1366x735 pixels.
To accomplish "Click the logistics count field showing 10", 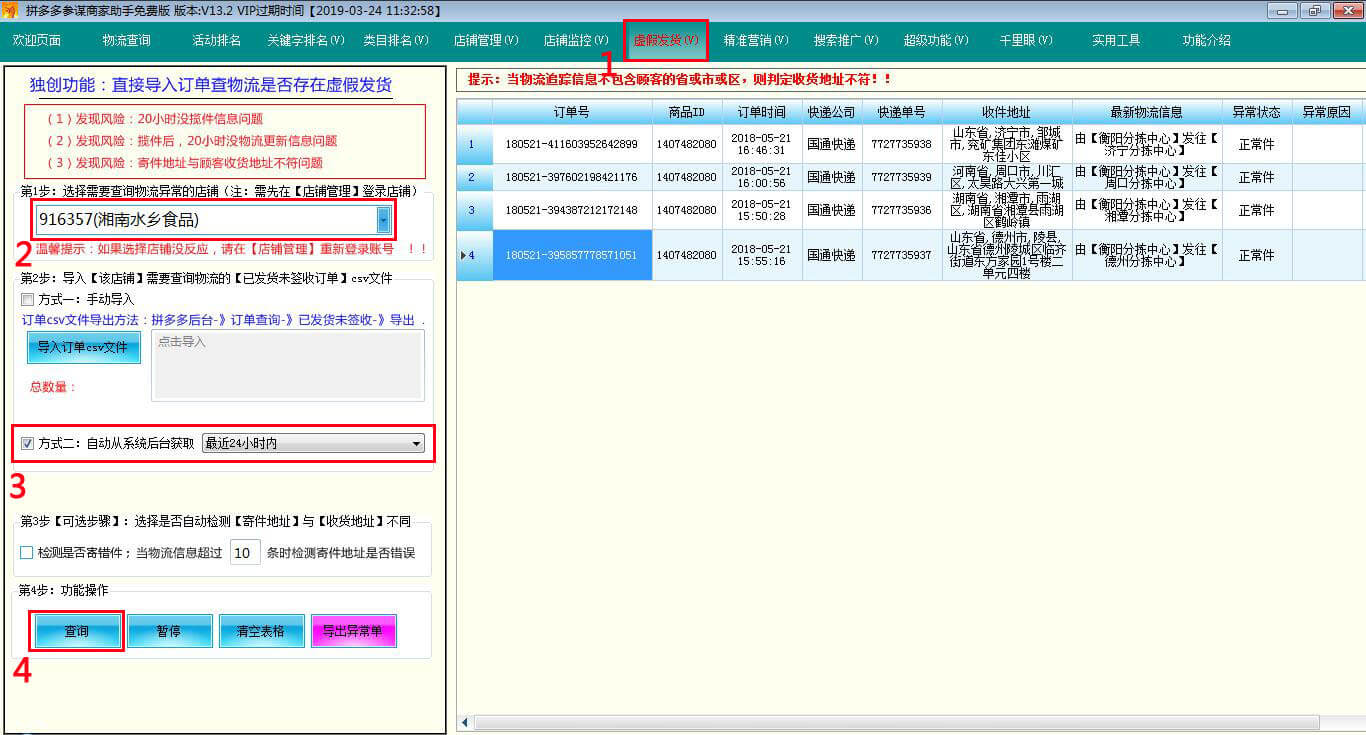I will [x=245, y=552].
